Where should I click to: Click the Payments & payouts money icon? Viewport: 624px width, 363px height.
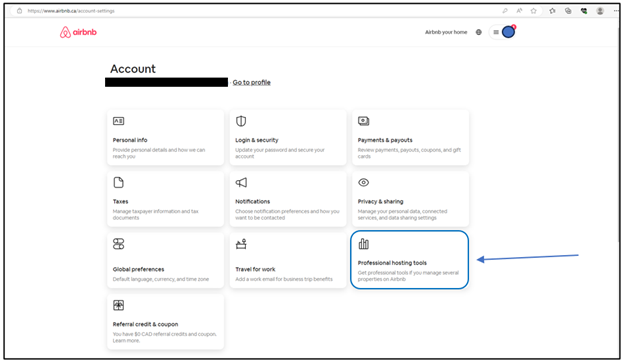click(x=363, y=121)
